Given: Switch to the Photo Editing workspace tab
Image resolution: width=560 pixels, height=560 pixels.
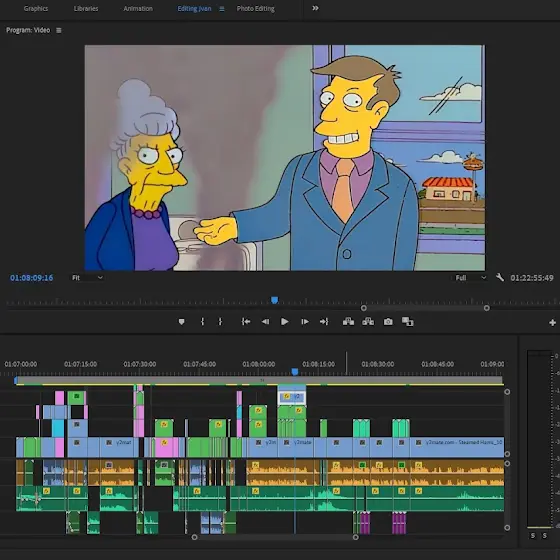Looking at the screenshot, I should [256, 9].
